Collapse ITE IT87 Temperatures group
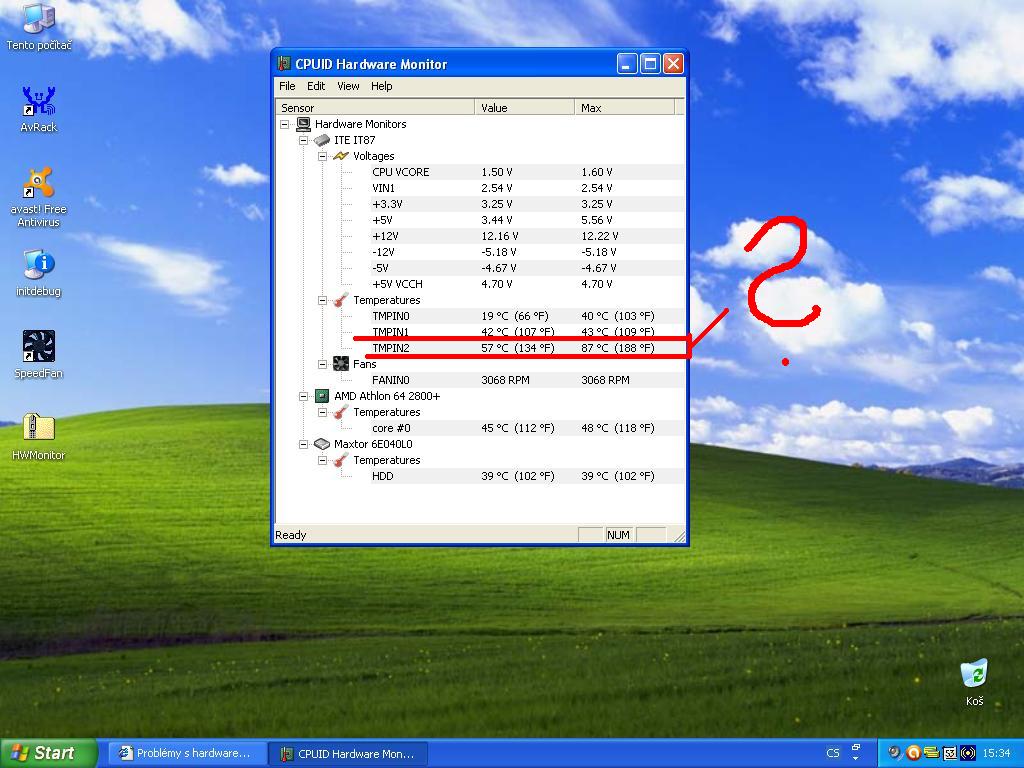1024x768 pixels. pyautogui.click(x=323, y=300)
